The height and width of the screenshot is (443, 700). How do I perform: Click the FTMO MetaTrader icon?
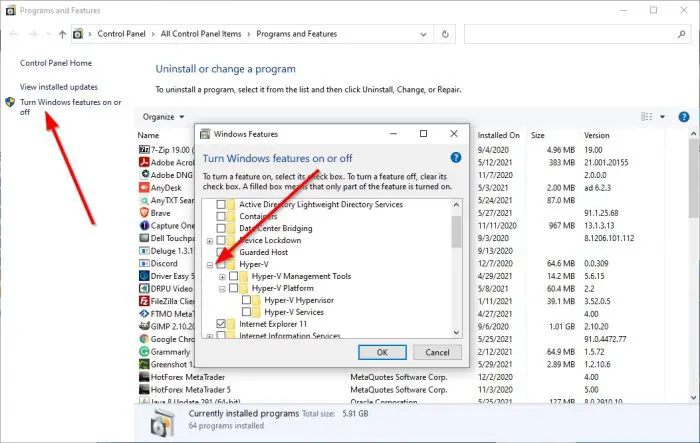pos(144,313)
